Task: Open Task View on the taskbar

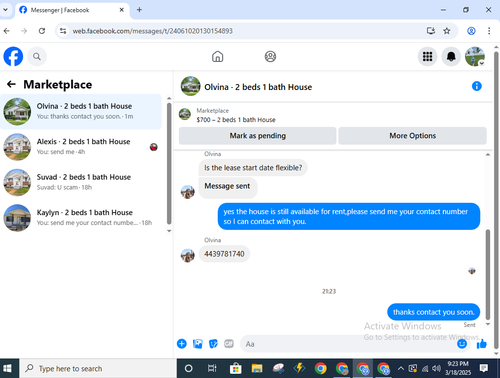Action: tap(212, 368)
